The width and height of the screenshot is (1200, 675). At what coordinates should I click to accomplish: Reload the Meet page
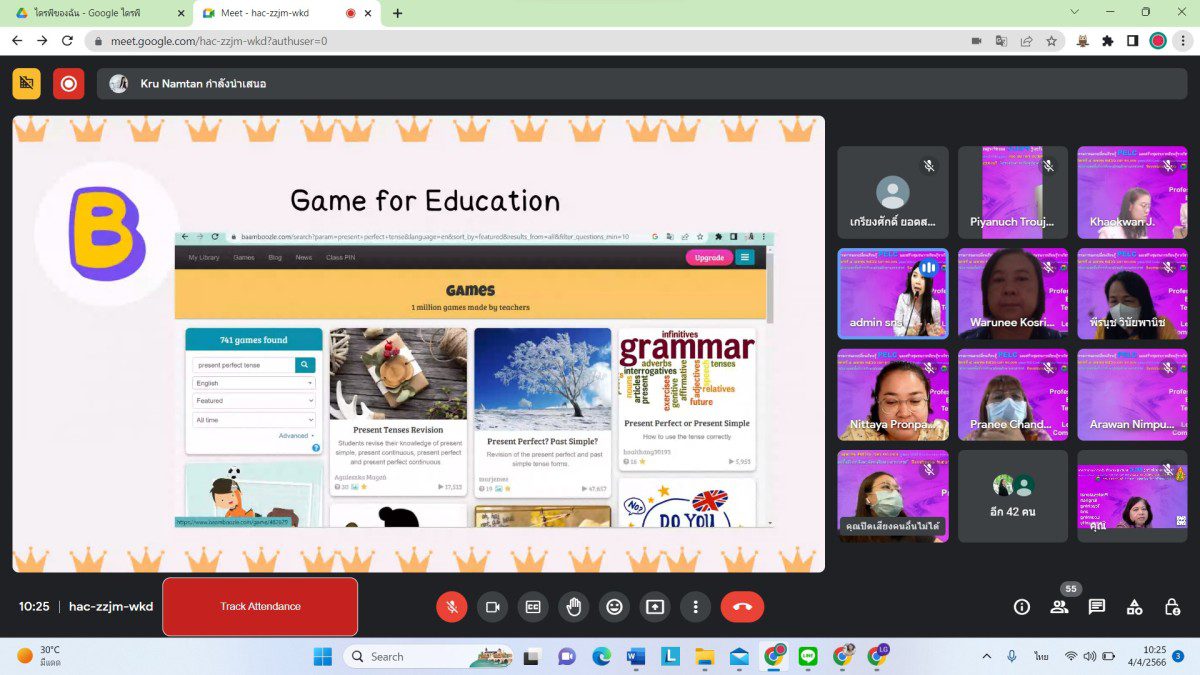[67, 41]
